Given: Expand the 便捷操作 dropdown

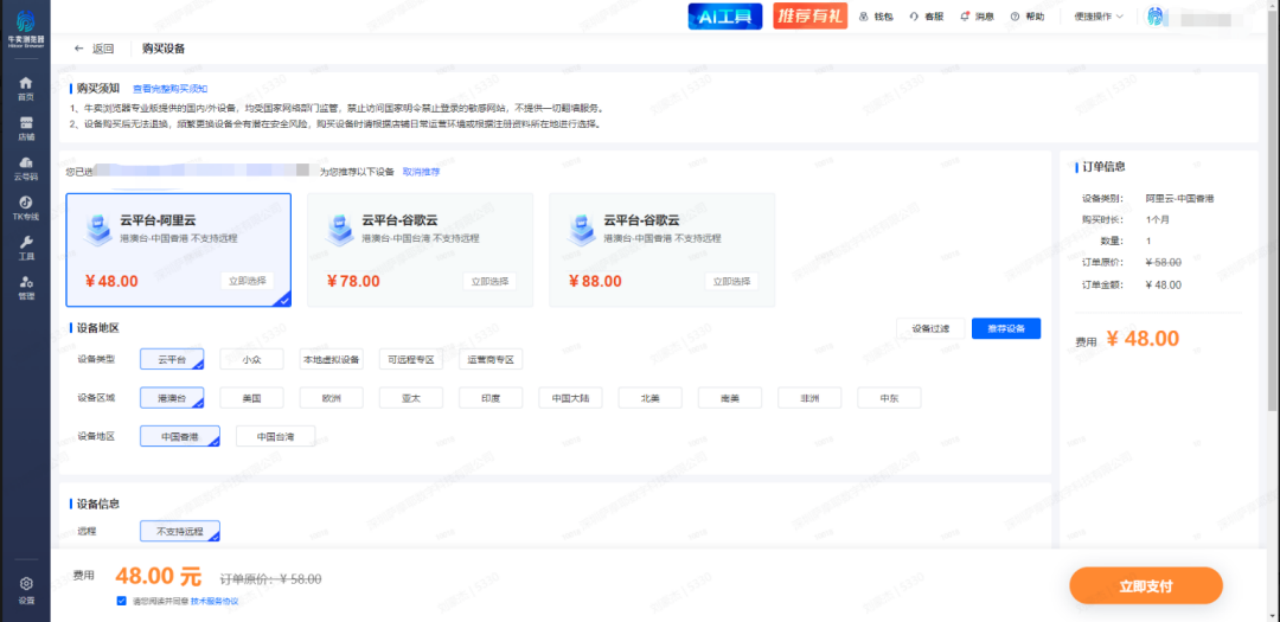Looking at the screenshot, I should pyautogui.click(x=1099, y=16).
